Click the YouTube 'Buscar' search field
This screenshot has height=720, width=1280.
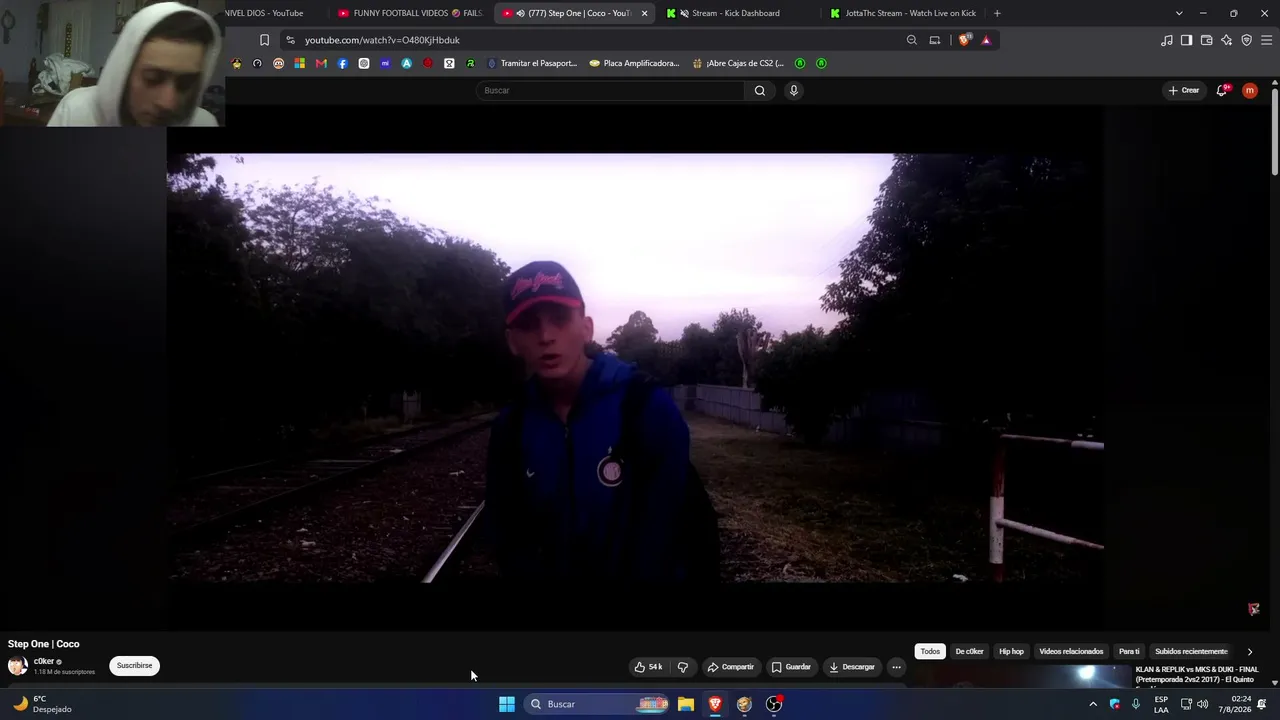click(610, 90)
